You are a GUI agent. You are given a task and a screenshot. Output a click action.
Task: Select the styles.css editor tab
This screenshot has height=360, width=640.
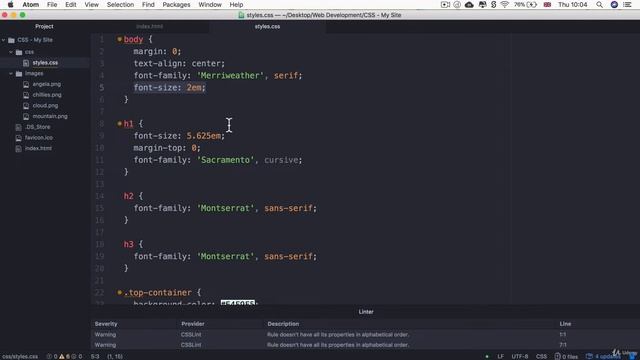click(267, 27)
